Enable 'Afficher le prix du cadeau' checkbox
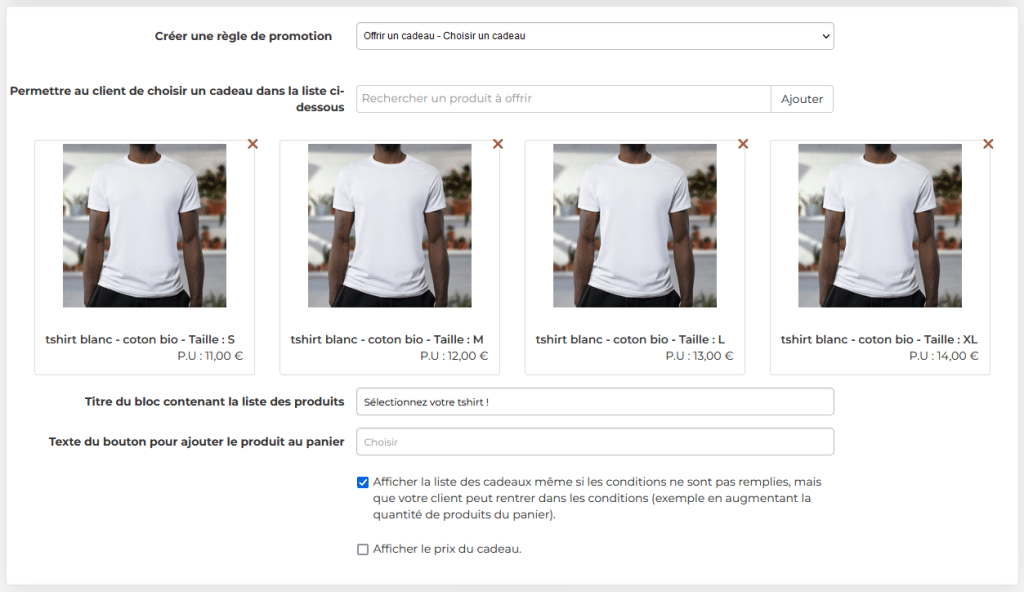The image size is (1024, 592). click(362, 550)
